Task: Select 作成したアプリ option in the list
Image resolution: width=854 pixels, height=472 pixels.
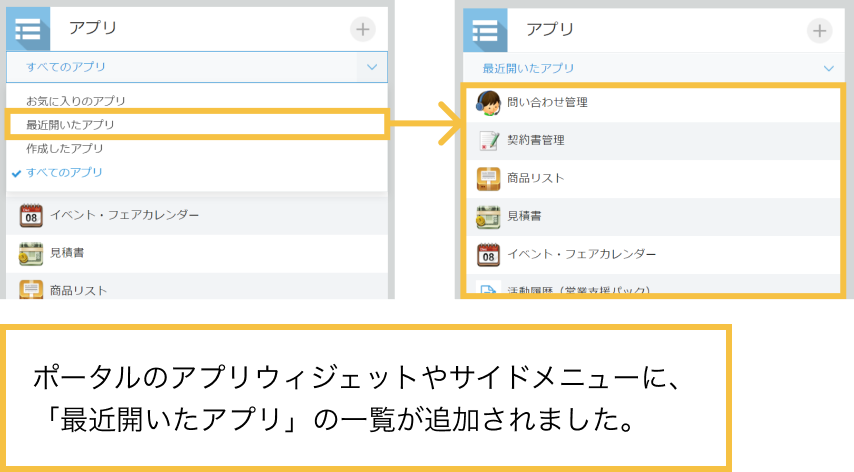Action: [x=64, y=148]
